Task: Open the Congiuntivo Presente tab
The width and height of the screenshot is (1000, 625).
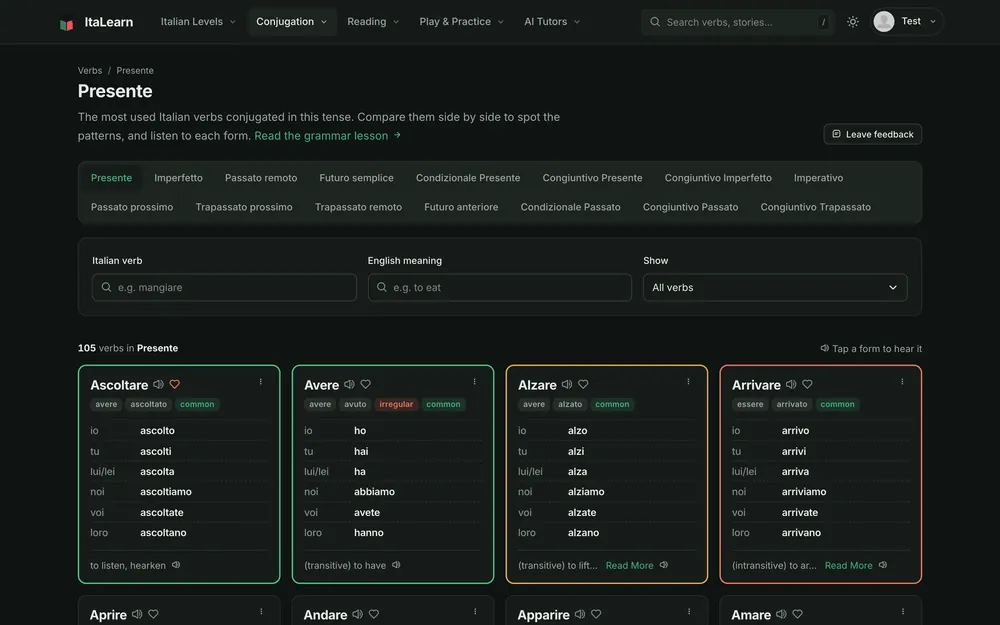Action: coord(592,178)
